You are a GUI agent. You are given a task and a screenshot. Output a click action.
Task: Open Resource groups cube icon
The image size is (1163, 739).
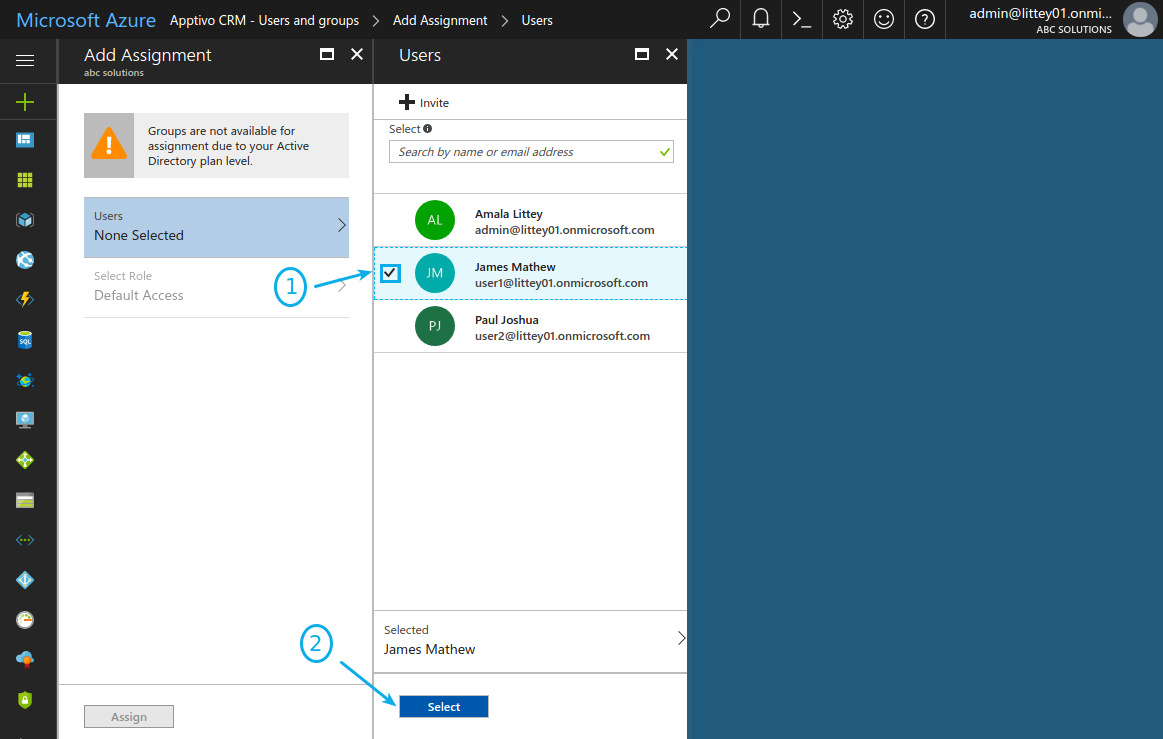[25, 220]
